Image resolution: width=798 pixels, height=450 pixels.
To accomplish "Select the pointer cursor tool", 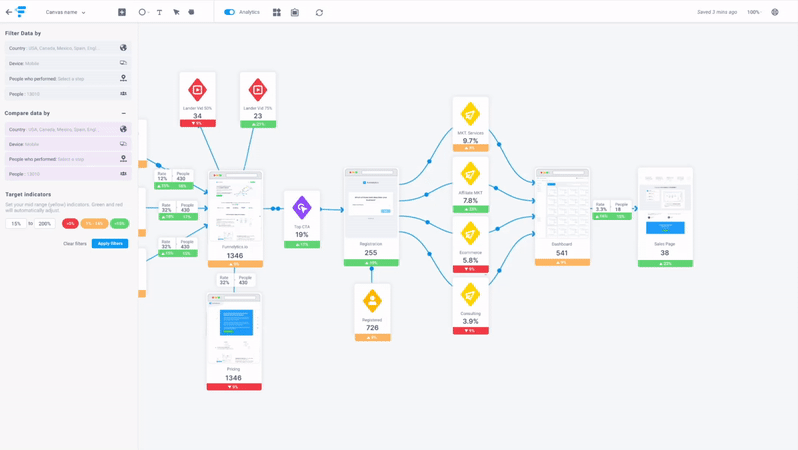I will pos(176,12).
